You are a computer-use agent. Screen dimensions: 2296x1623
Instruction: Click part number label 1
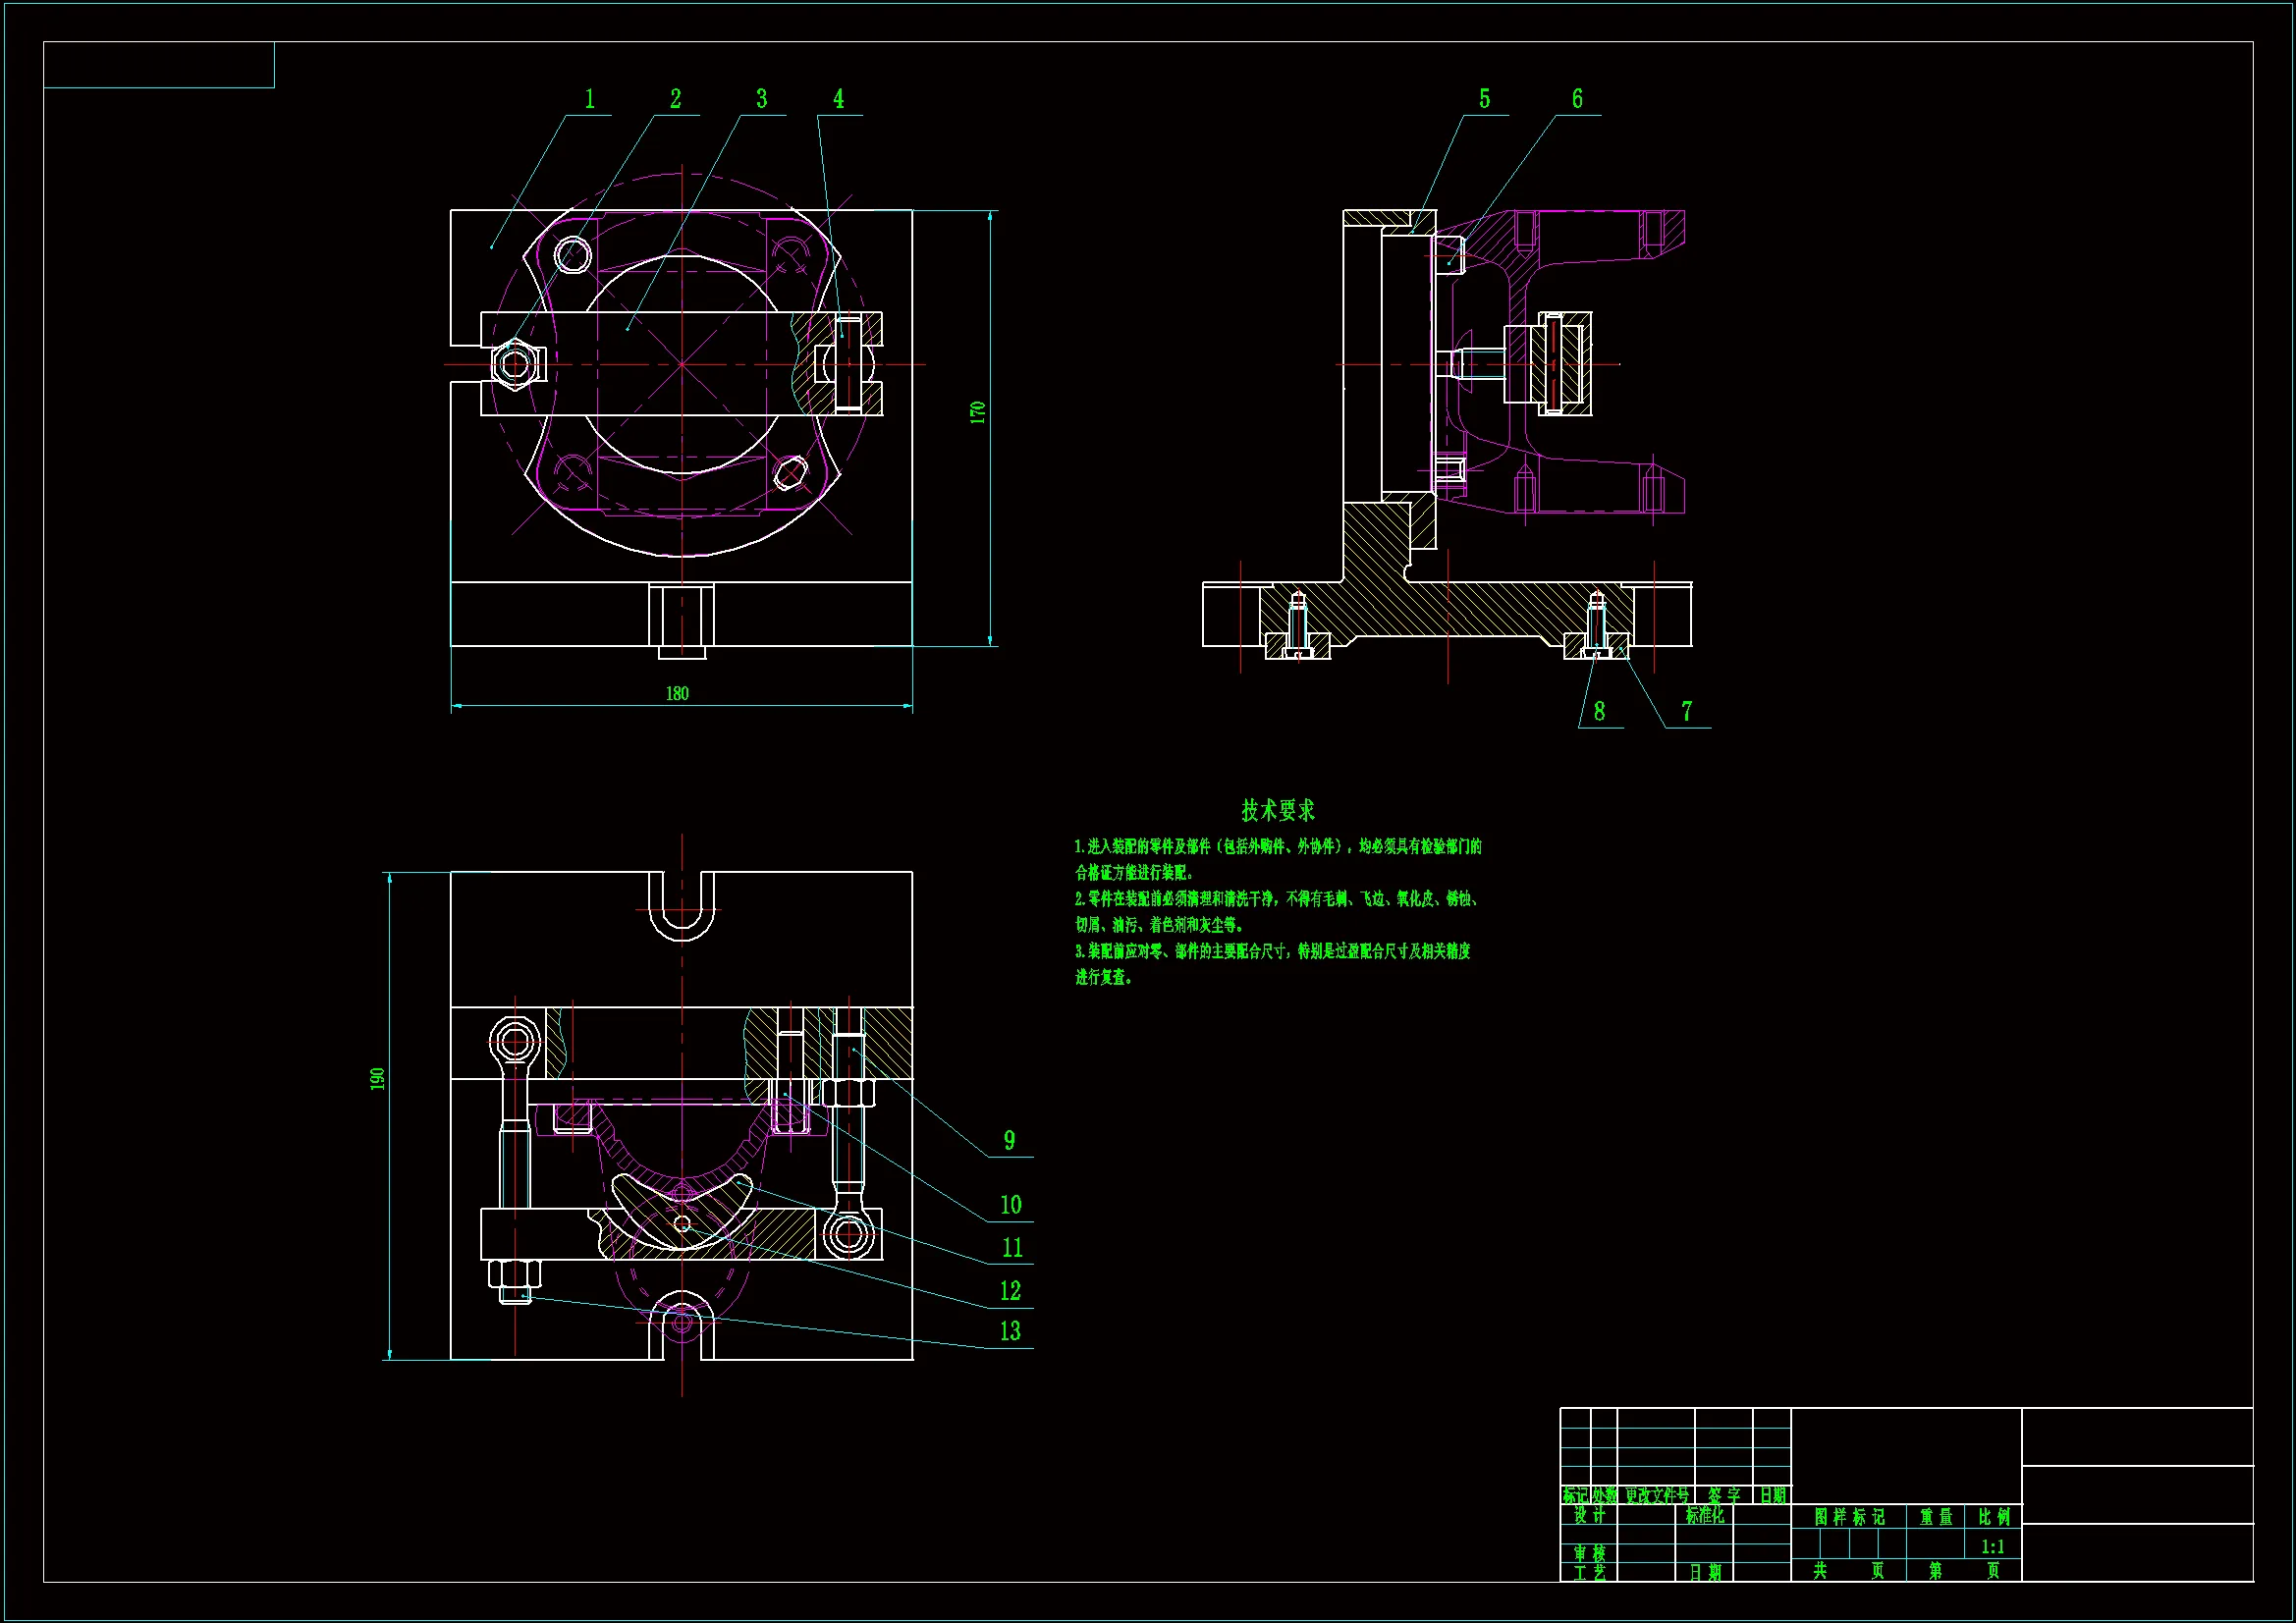coord(590,99)
